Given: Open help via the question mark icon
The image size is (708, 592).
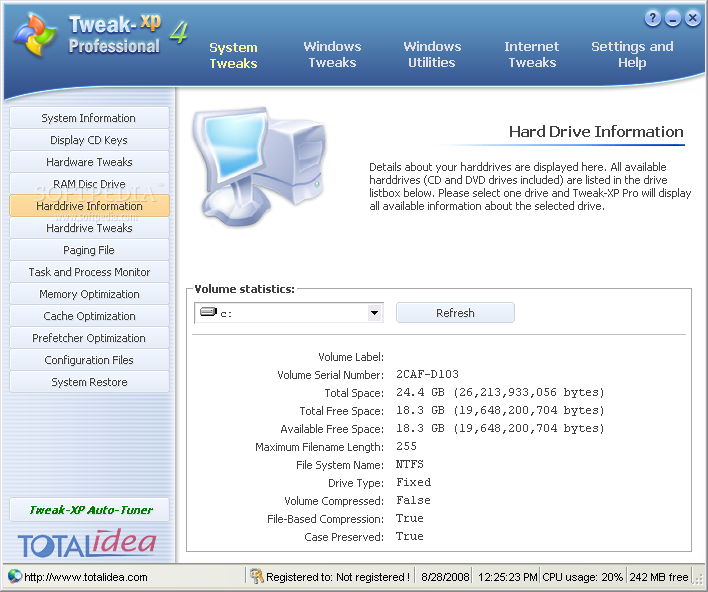Looking at the screenshot, I should [x=652, y=19].
